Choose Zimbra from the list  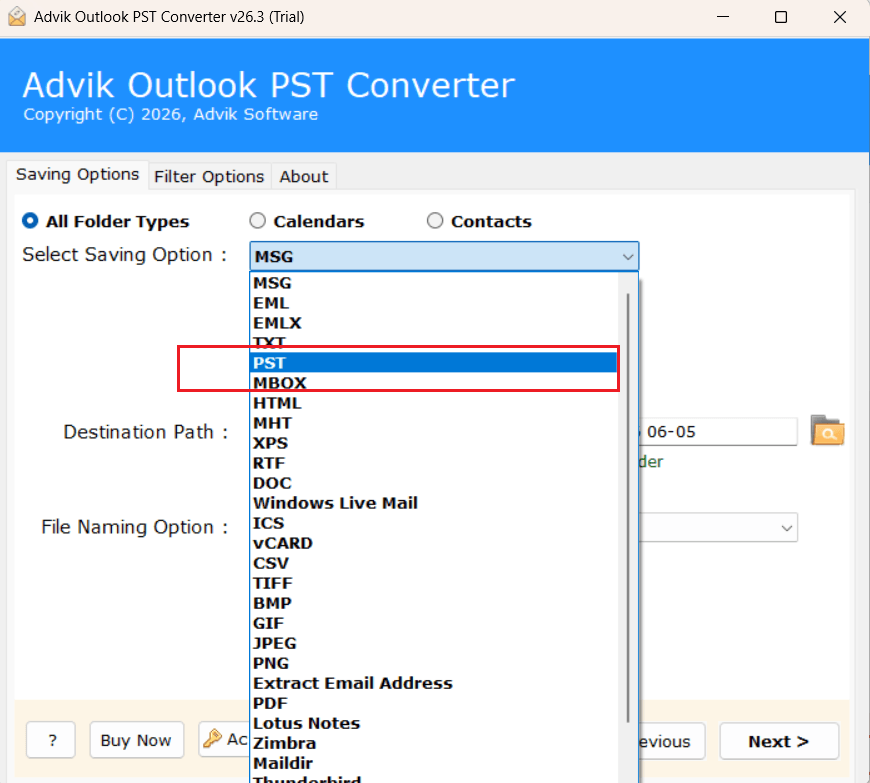[x=434, y=743]
